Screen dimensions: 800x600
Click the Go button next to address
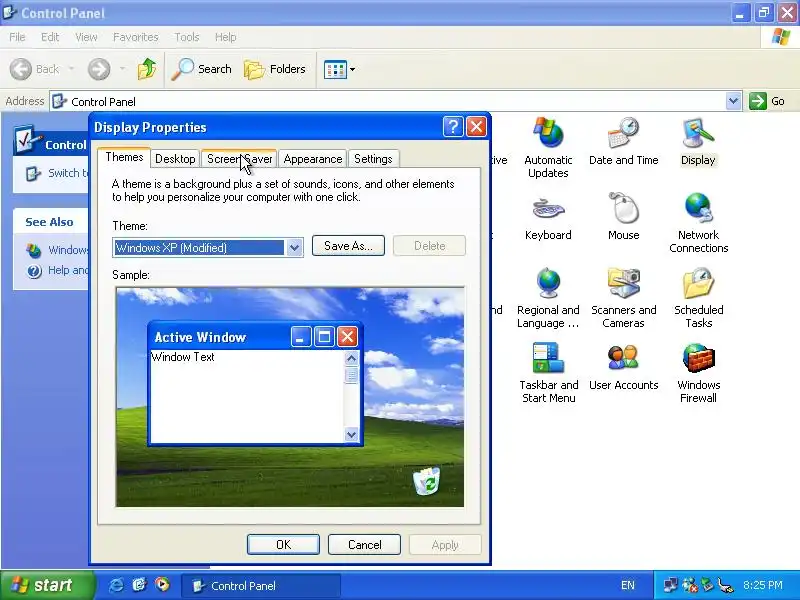click(767, 101)
